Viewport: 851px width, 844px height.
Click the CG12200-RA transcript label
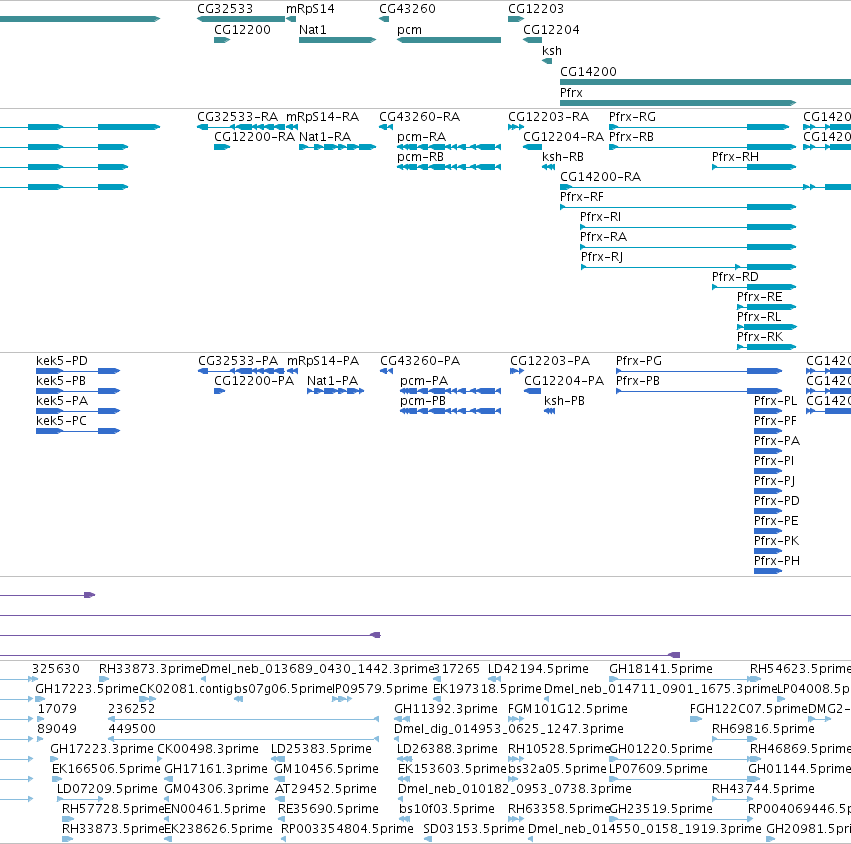tap(255, 137)
